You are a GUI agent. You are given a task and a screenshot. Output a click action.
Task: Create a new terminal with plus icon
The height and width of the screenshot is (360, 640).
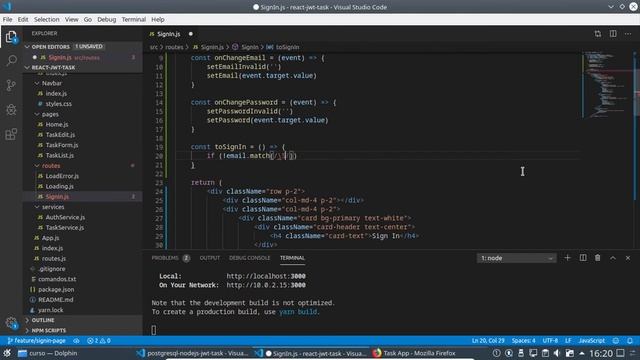(567, 258)
